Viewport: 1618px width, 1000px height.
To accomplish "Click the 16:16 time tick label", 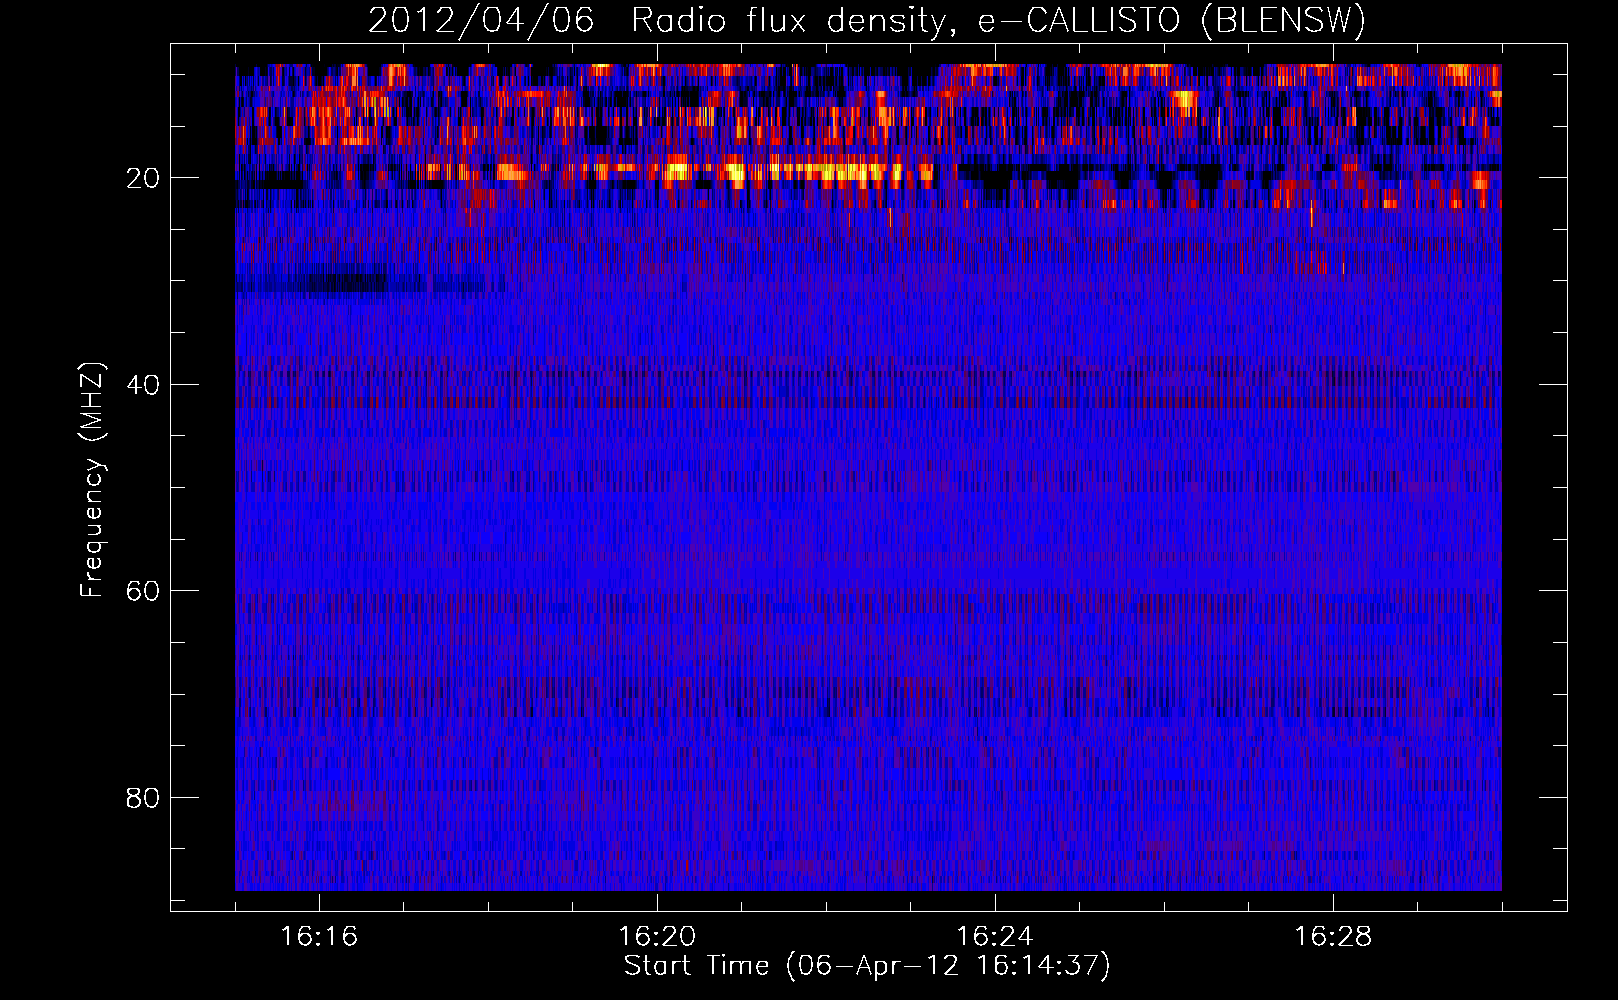I will [x=319, y=937].
